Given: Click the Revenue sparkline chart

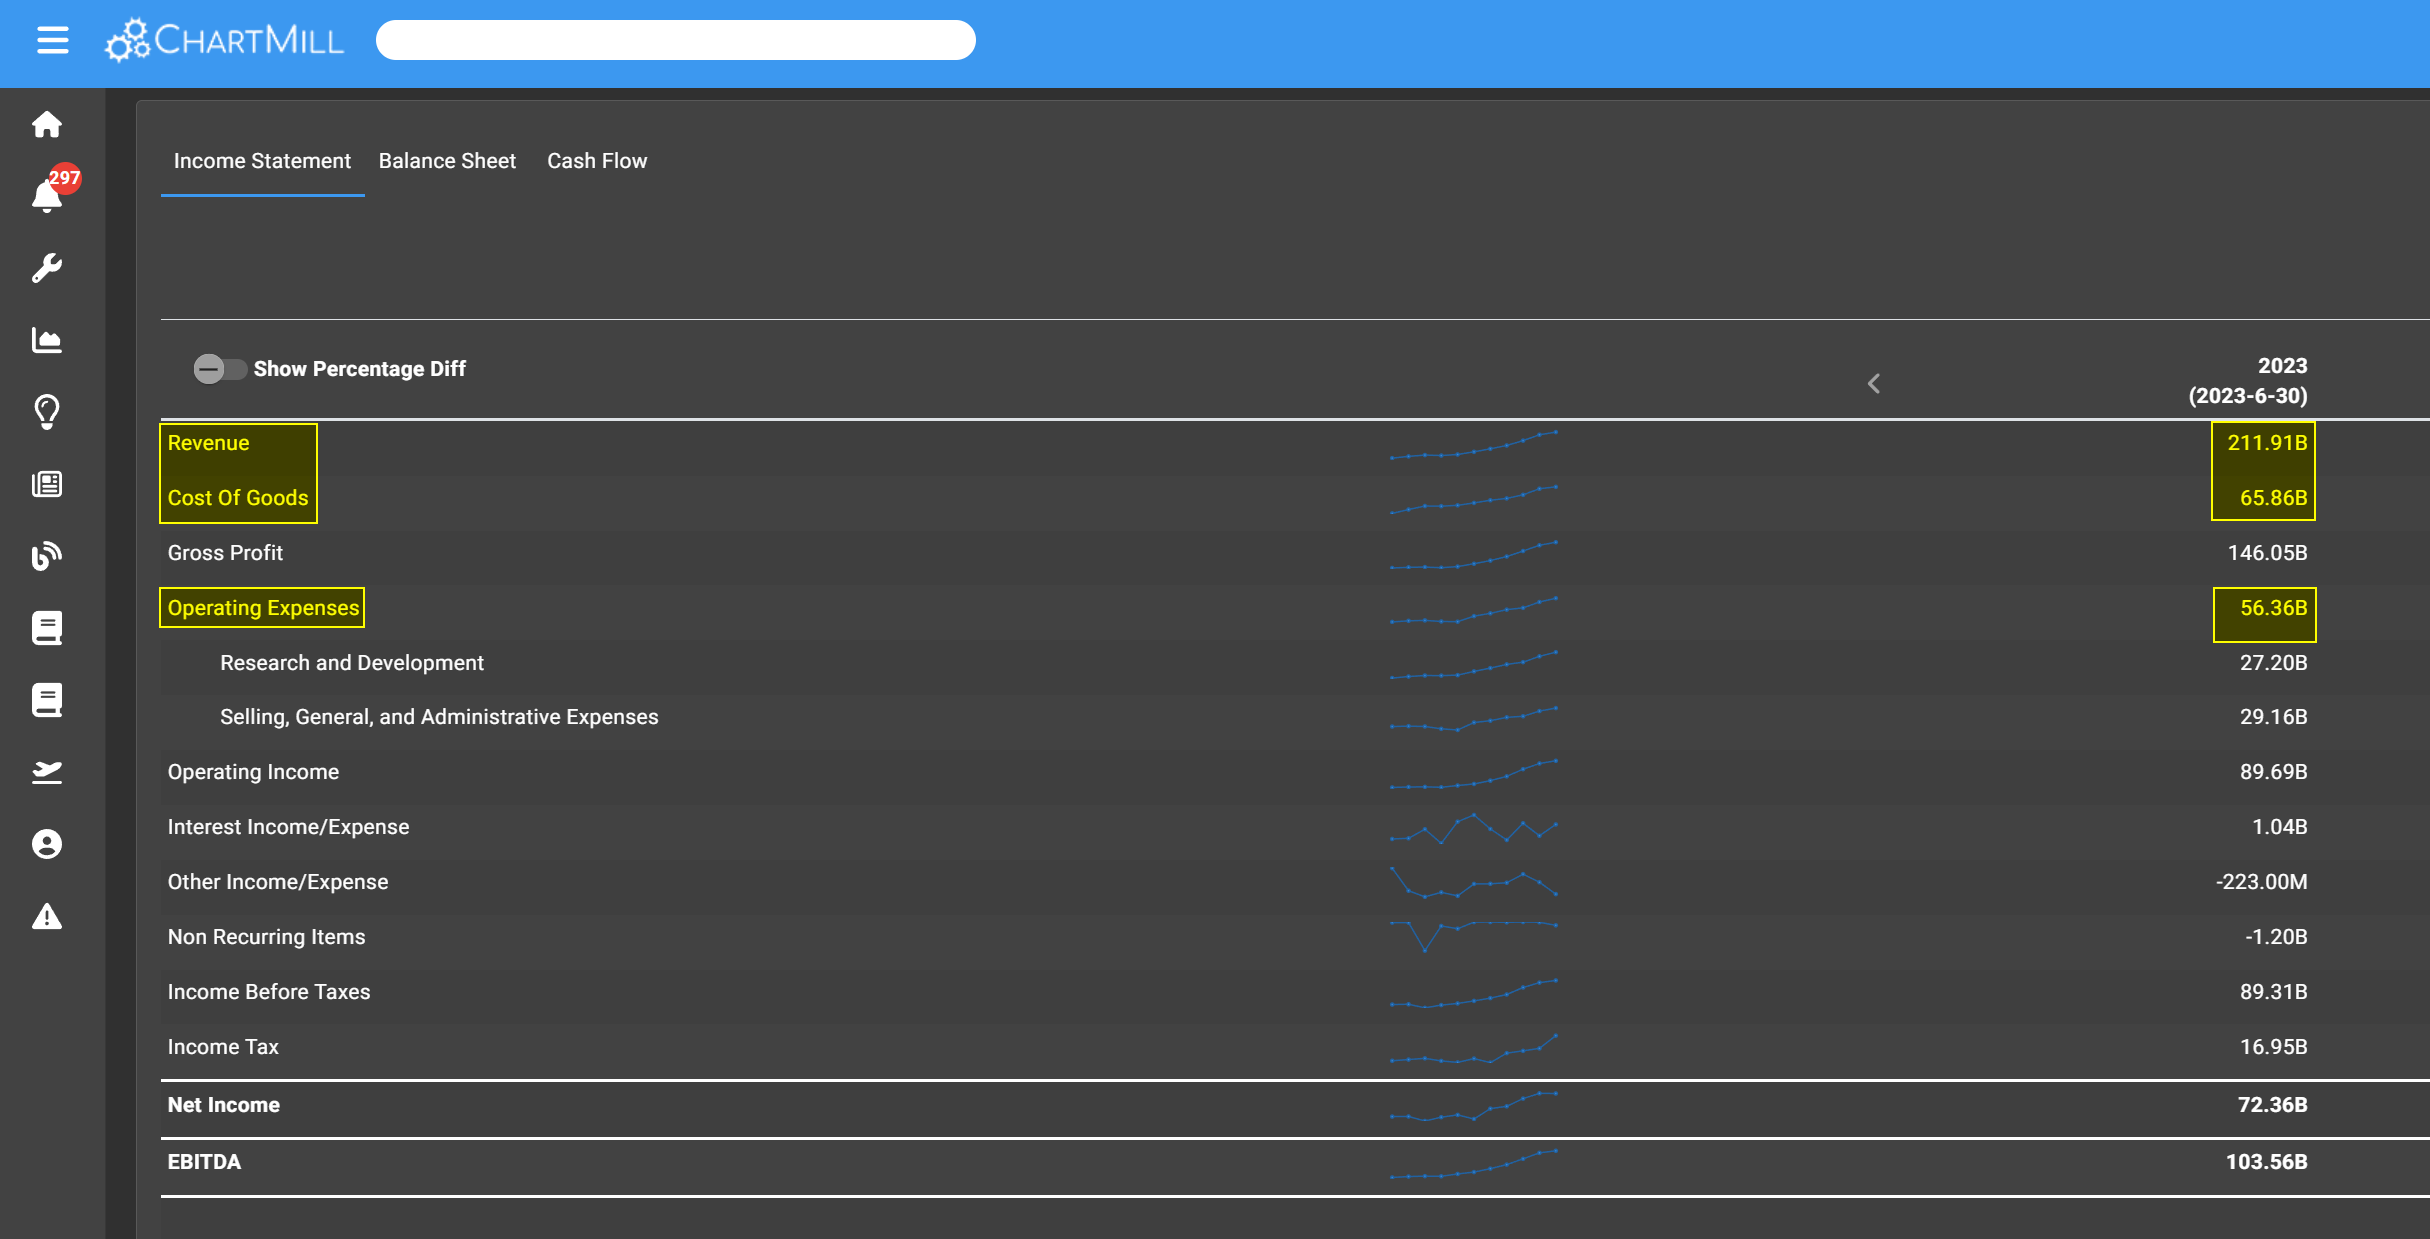Looking at the screenshot, I should coord(1473,445).
